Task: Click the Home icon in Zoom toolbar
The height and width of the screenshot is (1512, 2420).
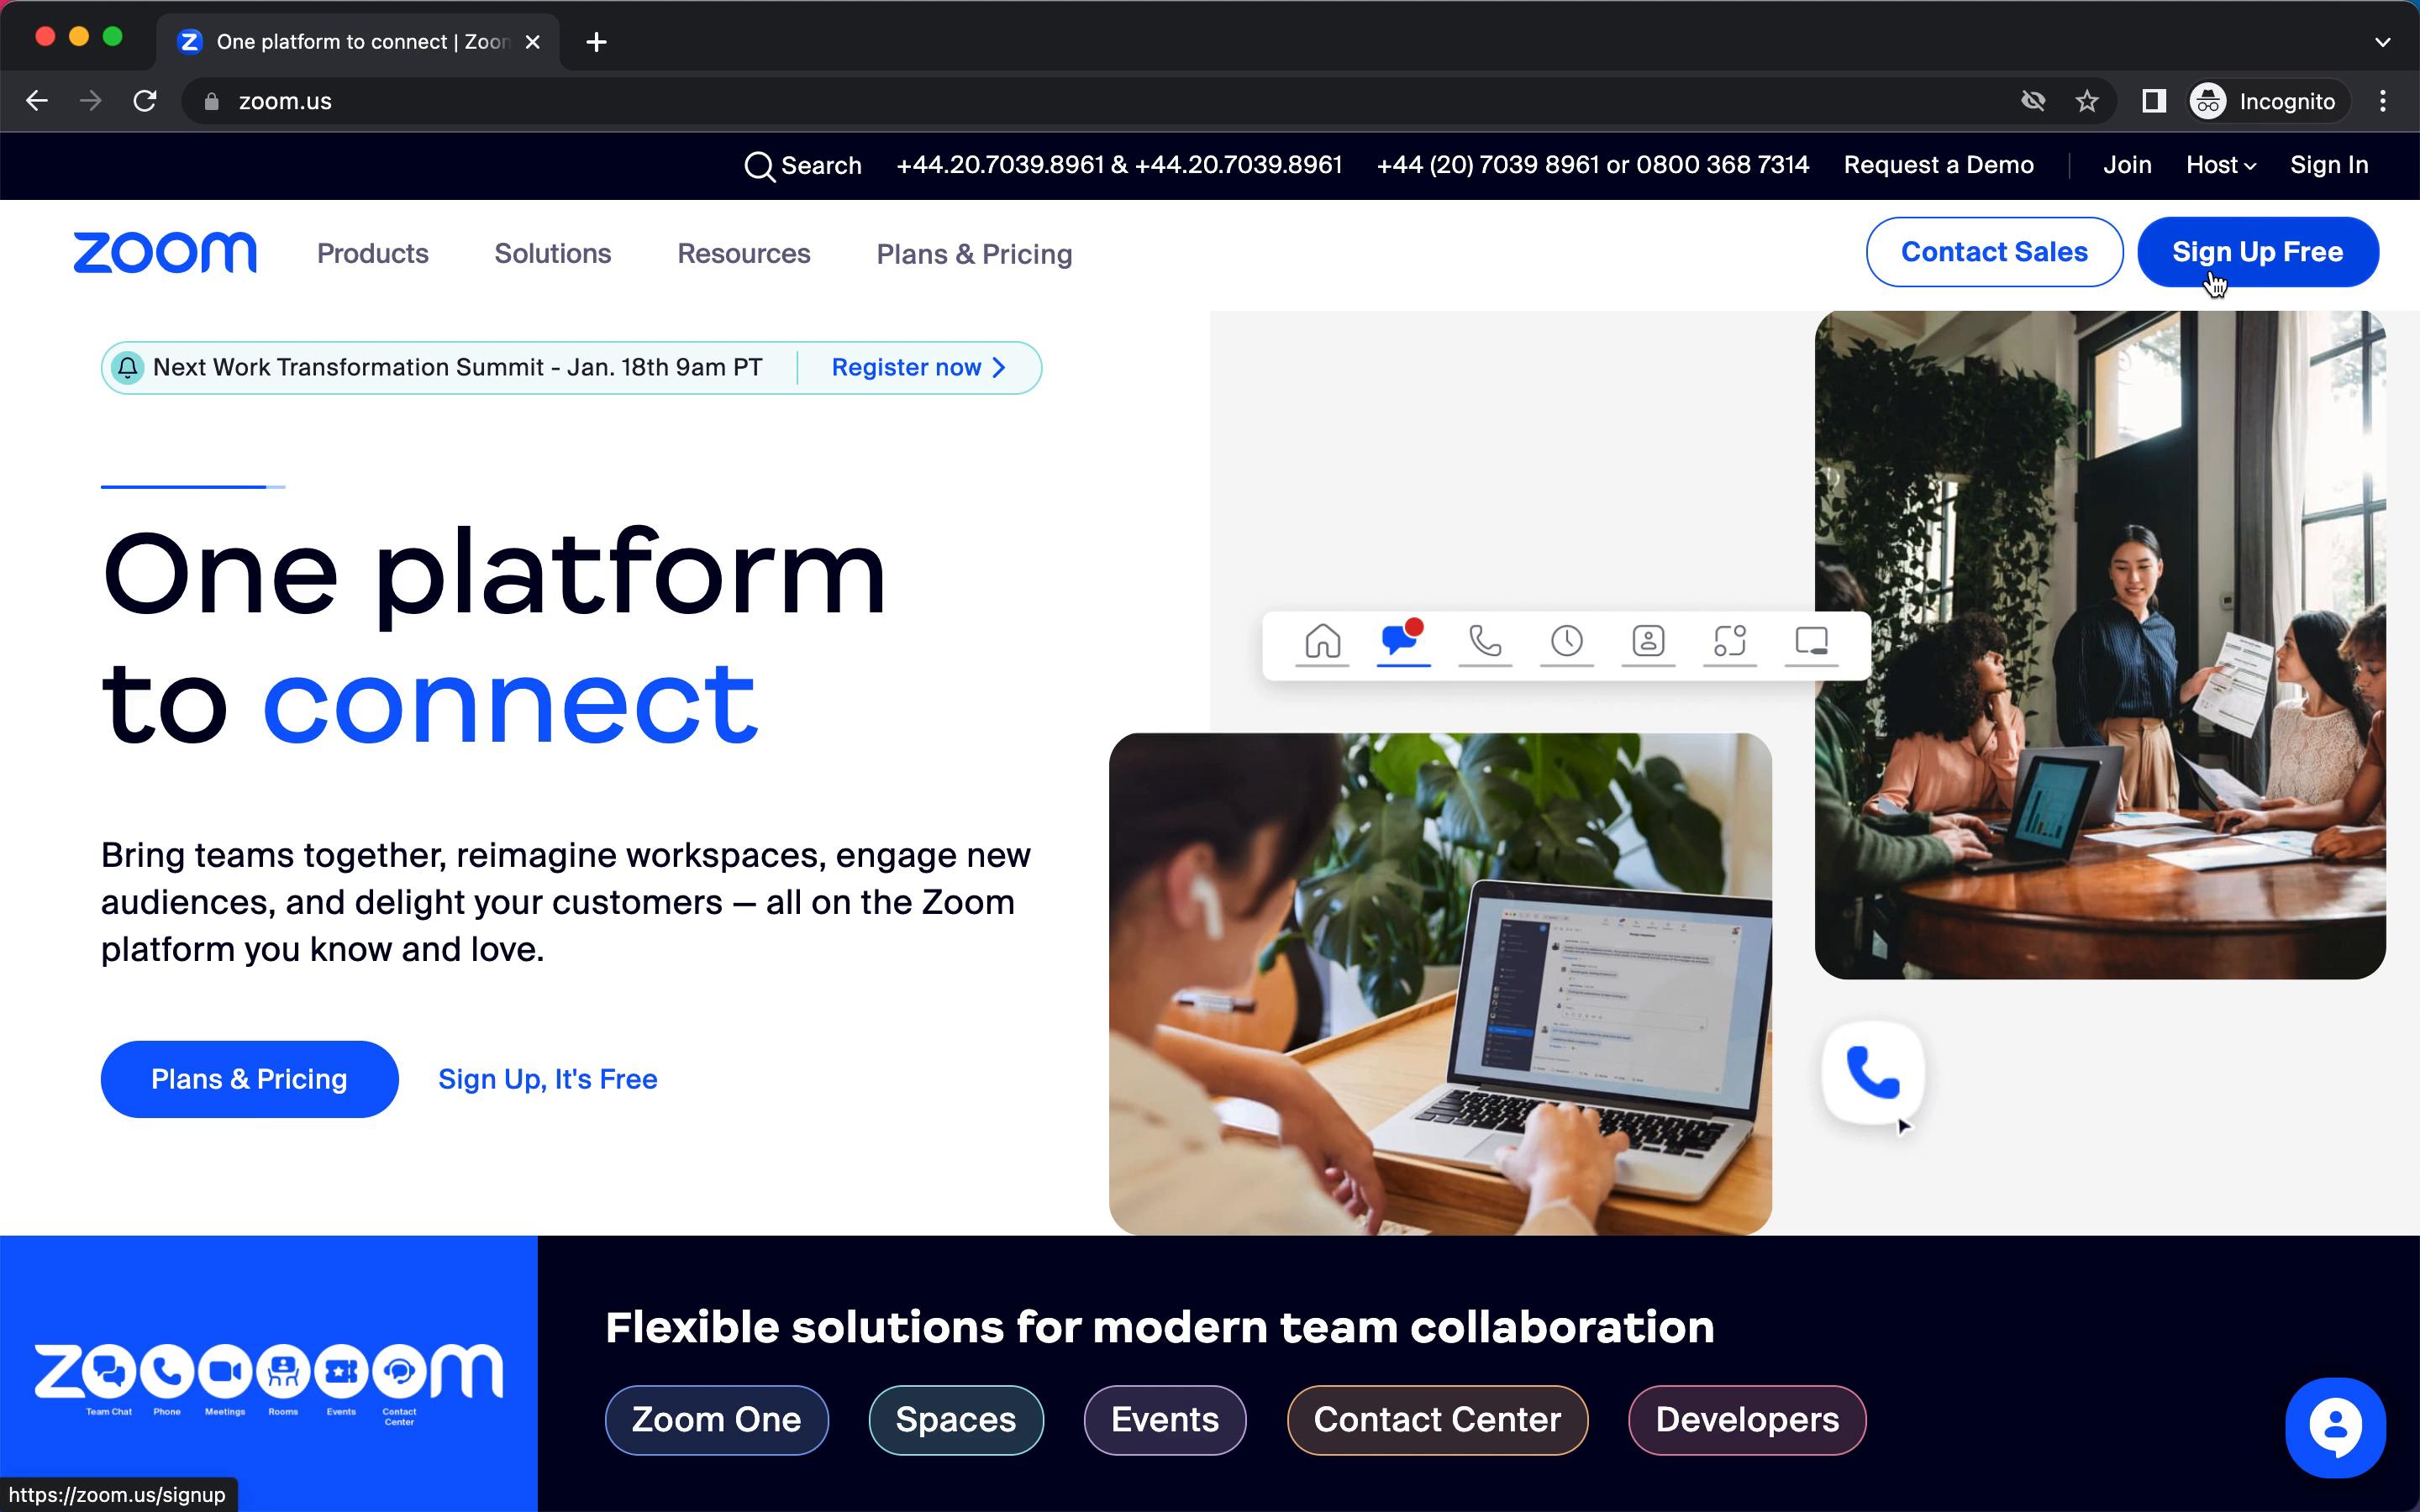Action: [1324, 641]
